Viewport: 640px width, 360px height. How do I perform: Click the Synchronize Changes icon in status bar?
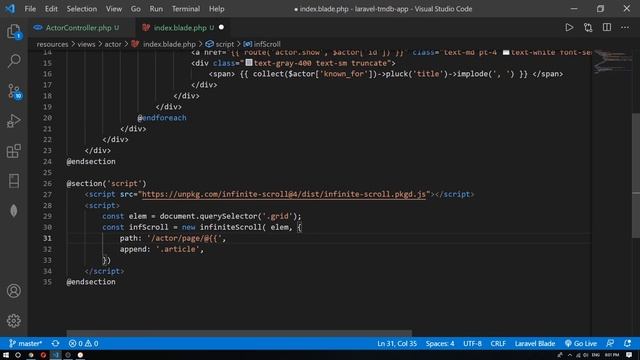55,344
